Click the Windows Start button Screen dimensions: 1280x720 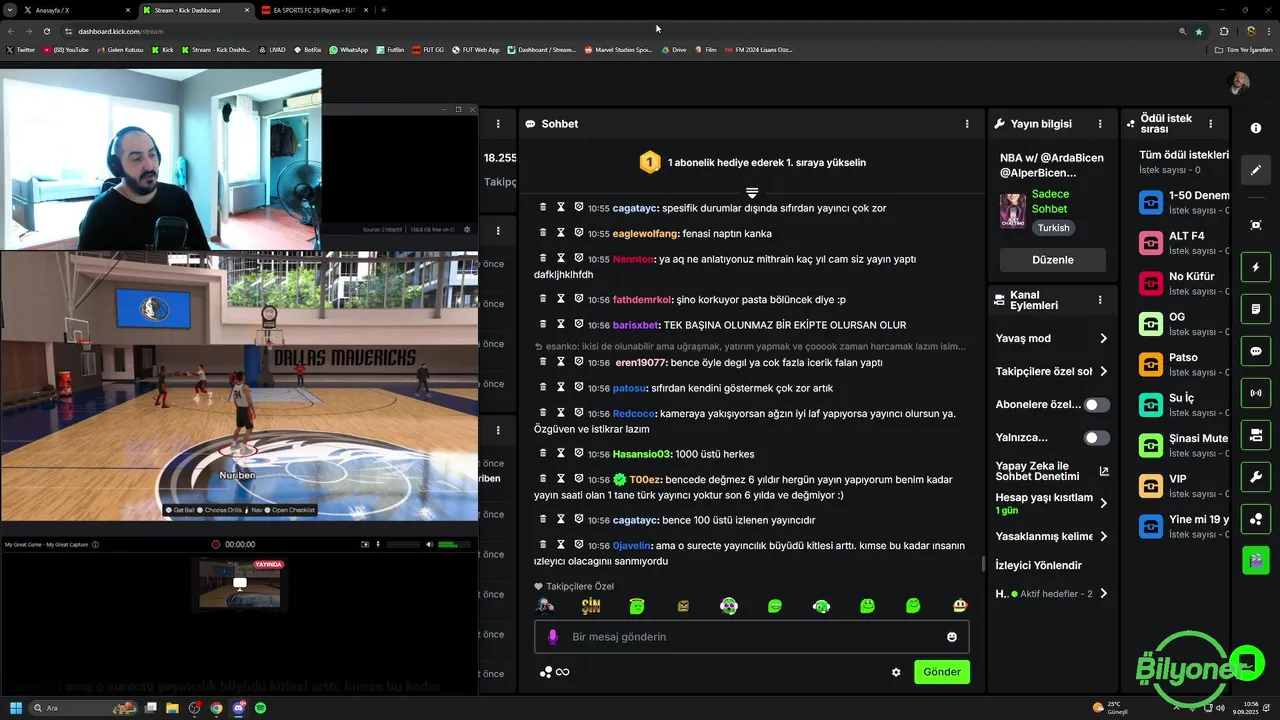click(x=16, y=708)
